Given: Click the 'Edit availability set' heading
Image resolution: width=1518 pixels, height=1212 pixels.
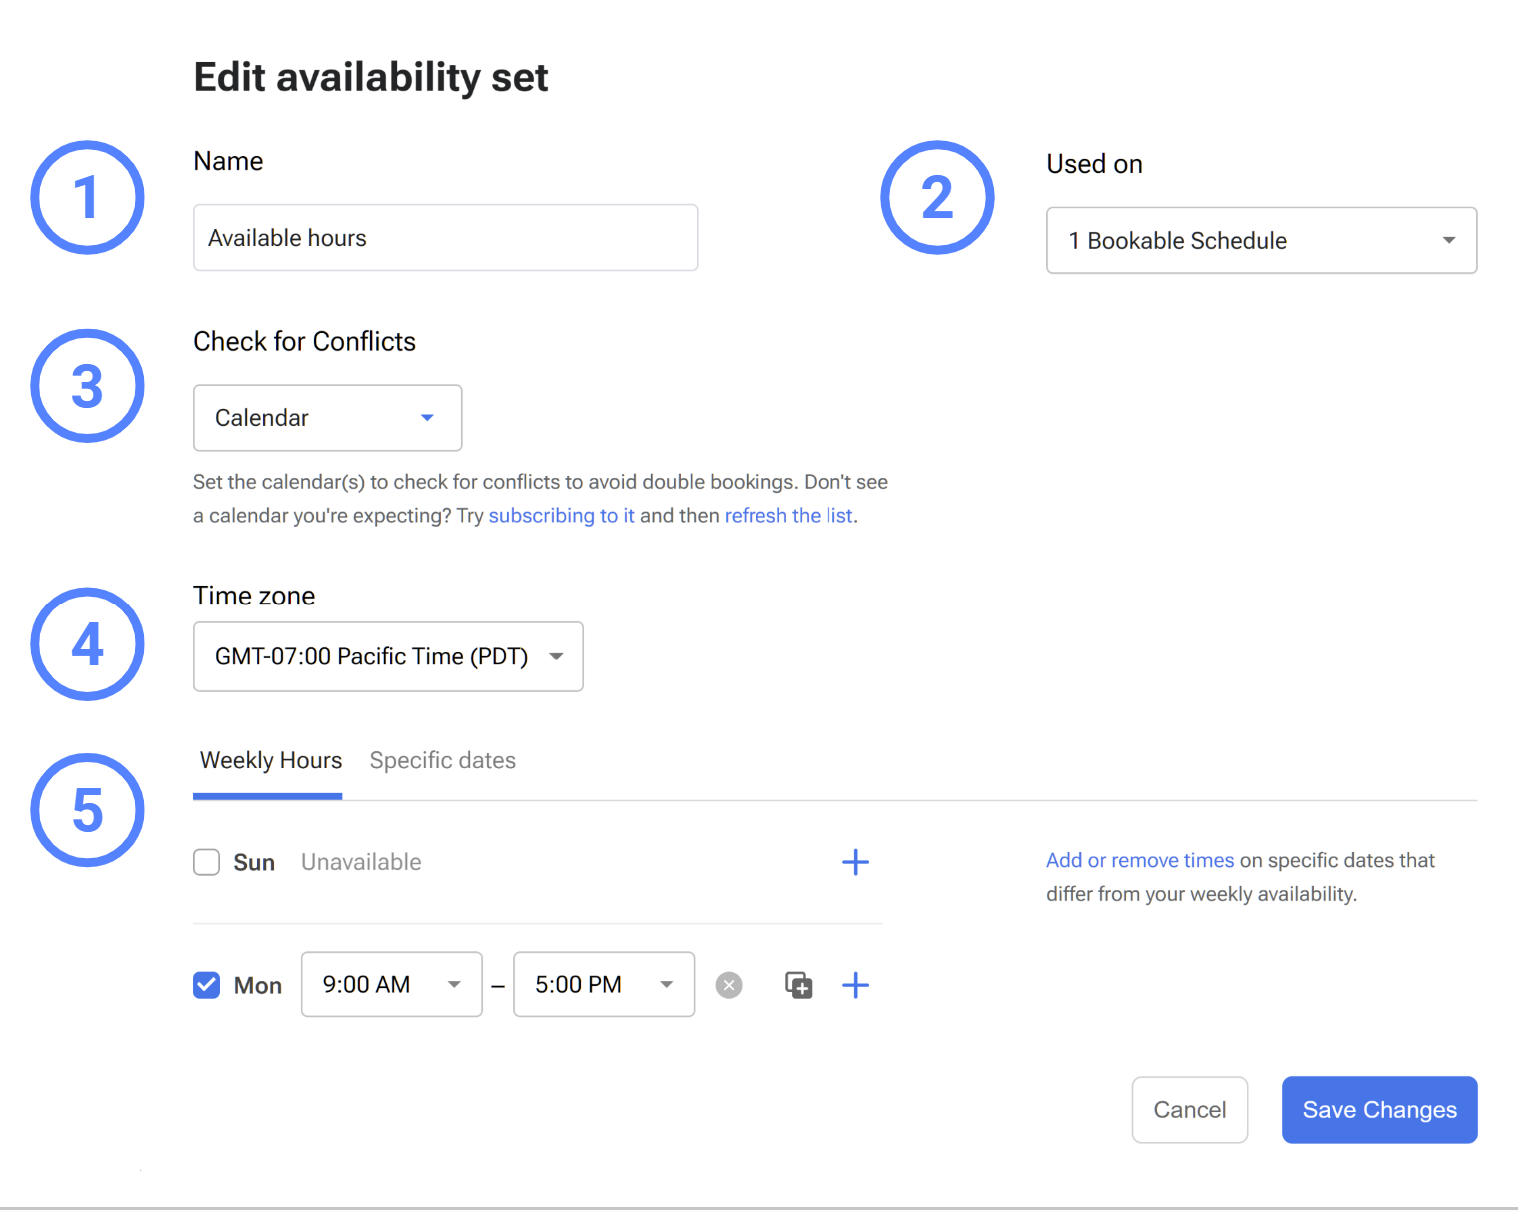Looking at the screenshot, I should [371, 77].
